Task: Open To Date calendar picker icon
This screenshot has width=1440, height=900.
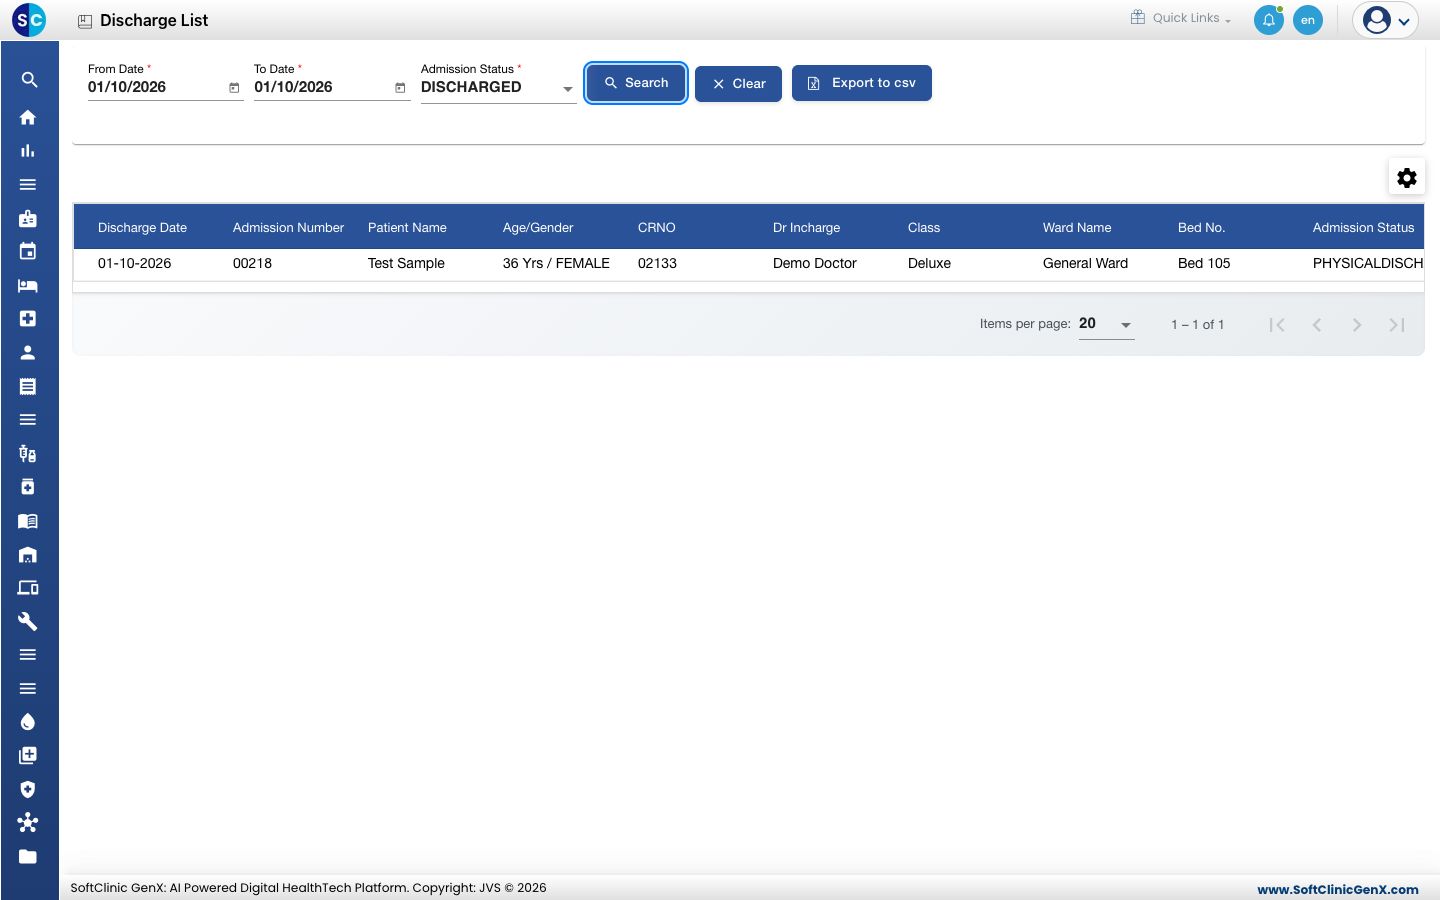Action: (400, 88)
